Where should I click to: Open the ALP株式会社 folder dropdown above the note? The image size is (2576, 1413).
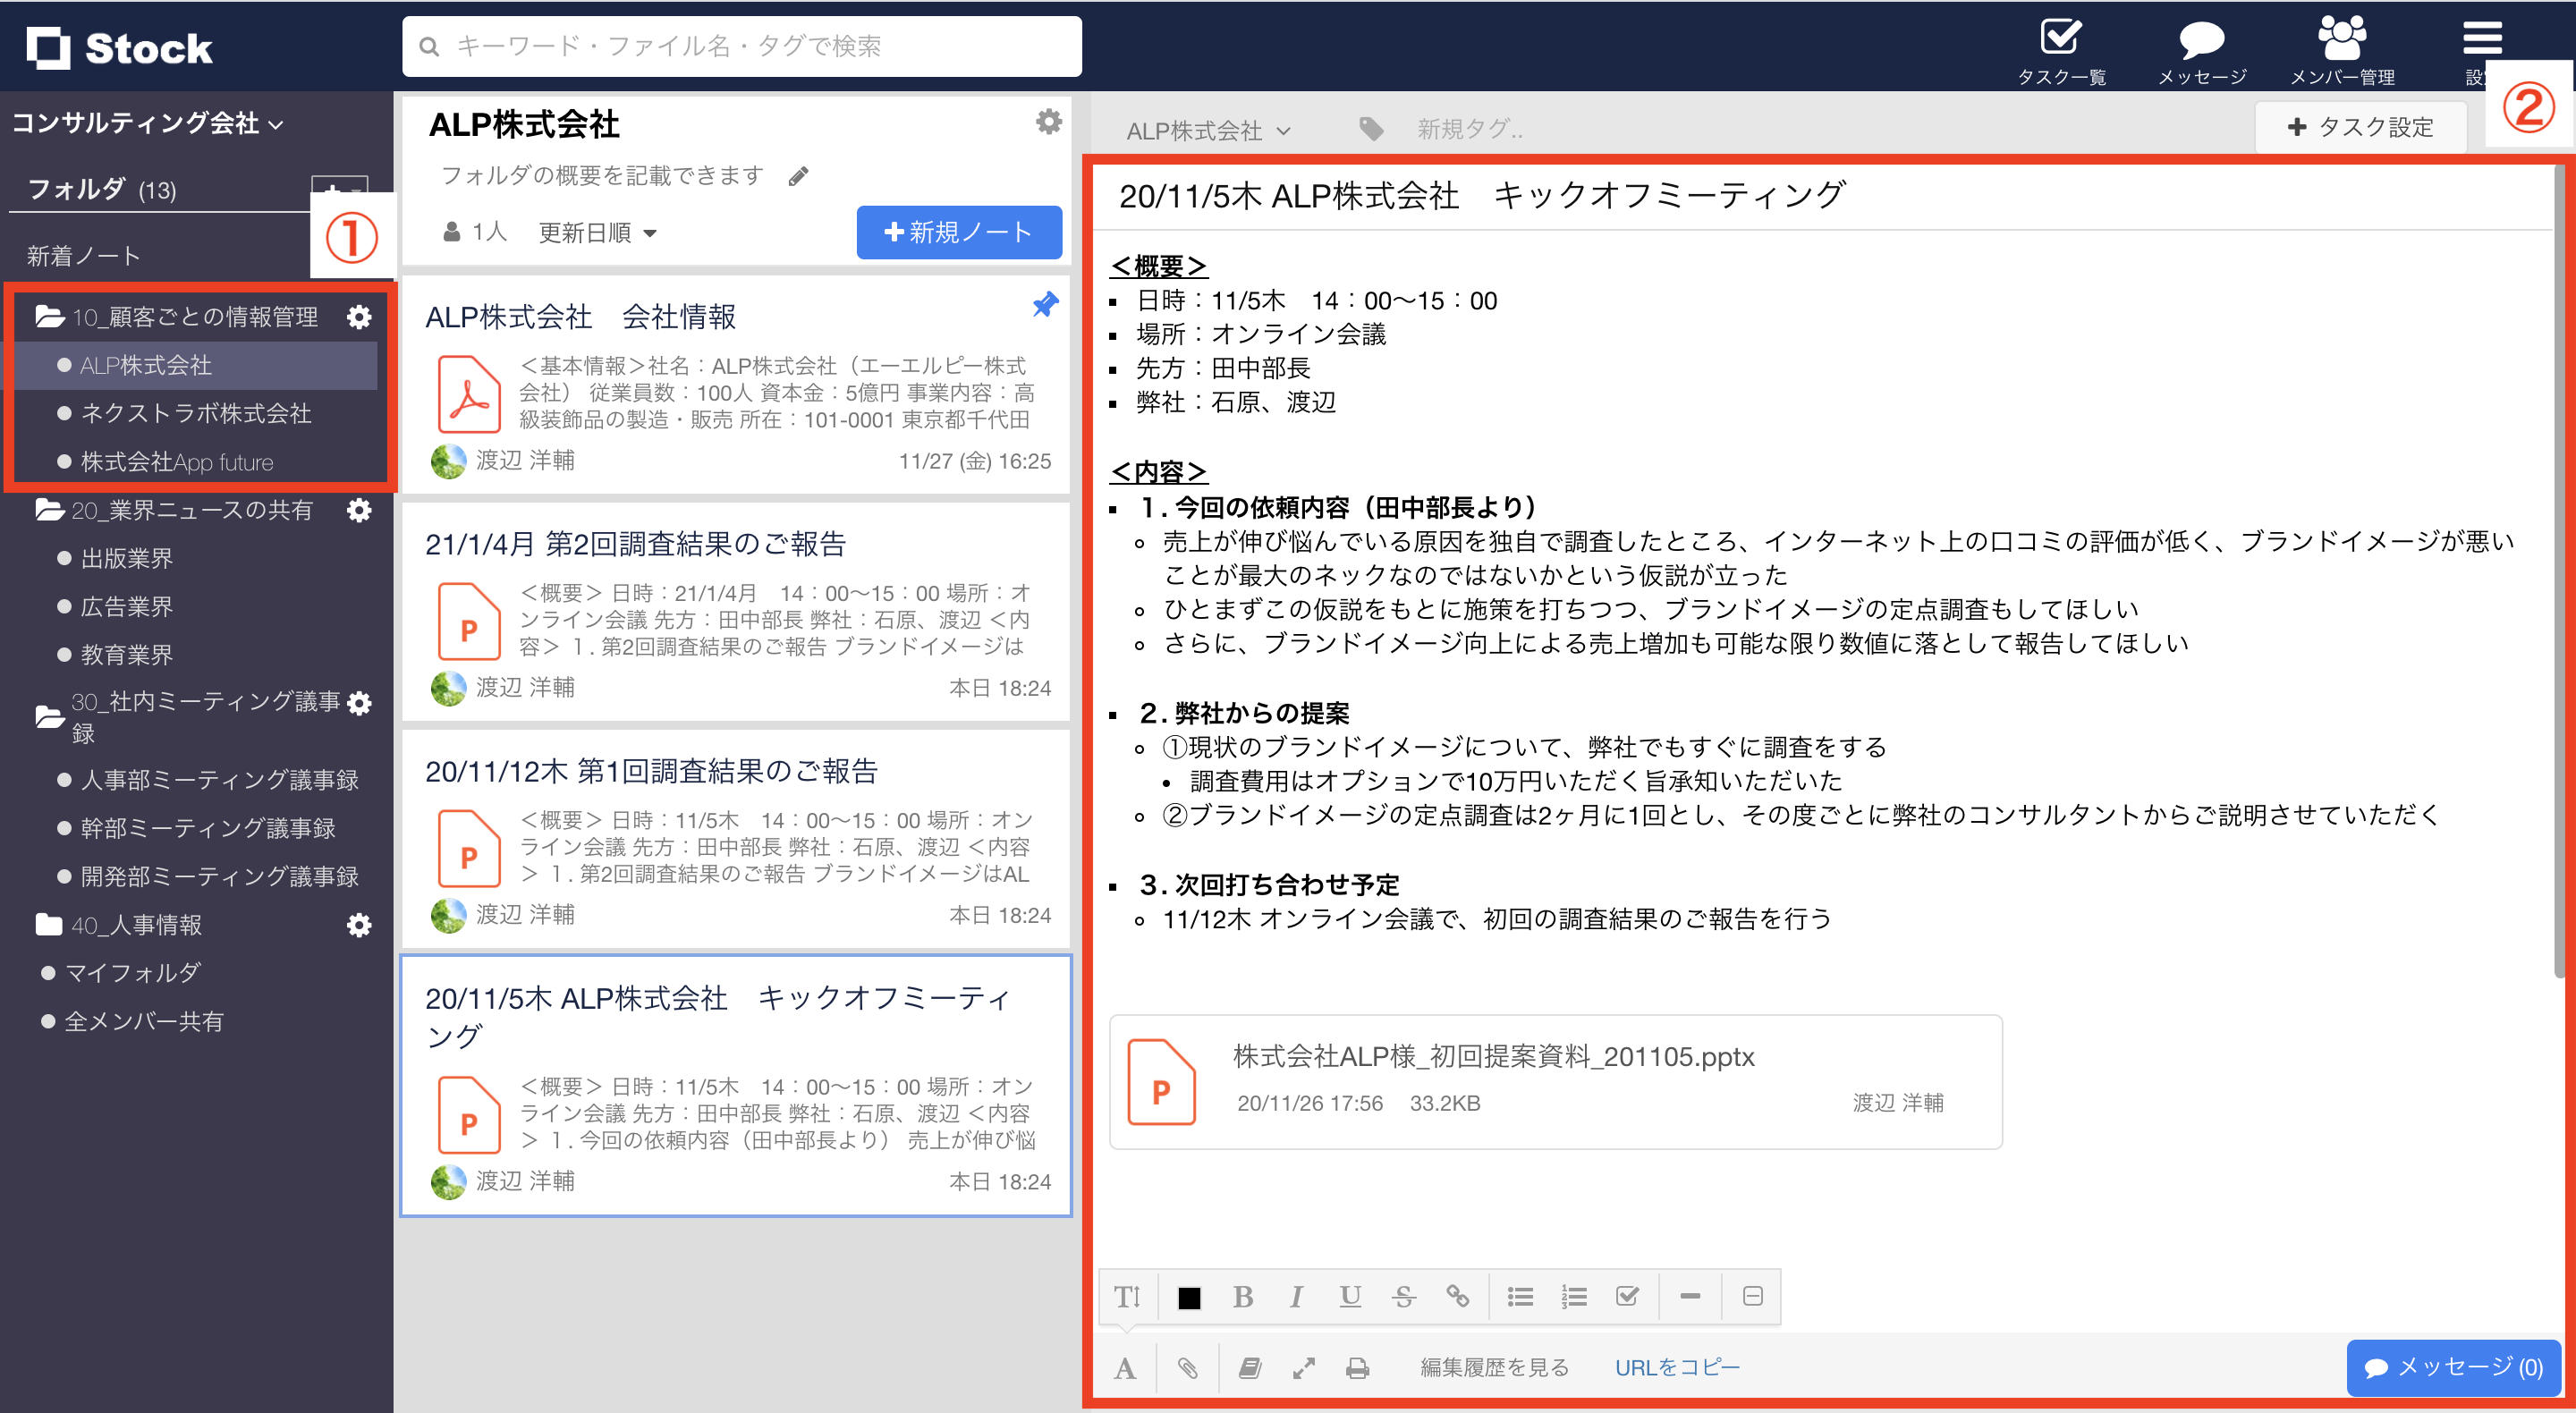[1208, 131]
